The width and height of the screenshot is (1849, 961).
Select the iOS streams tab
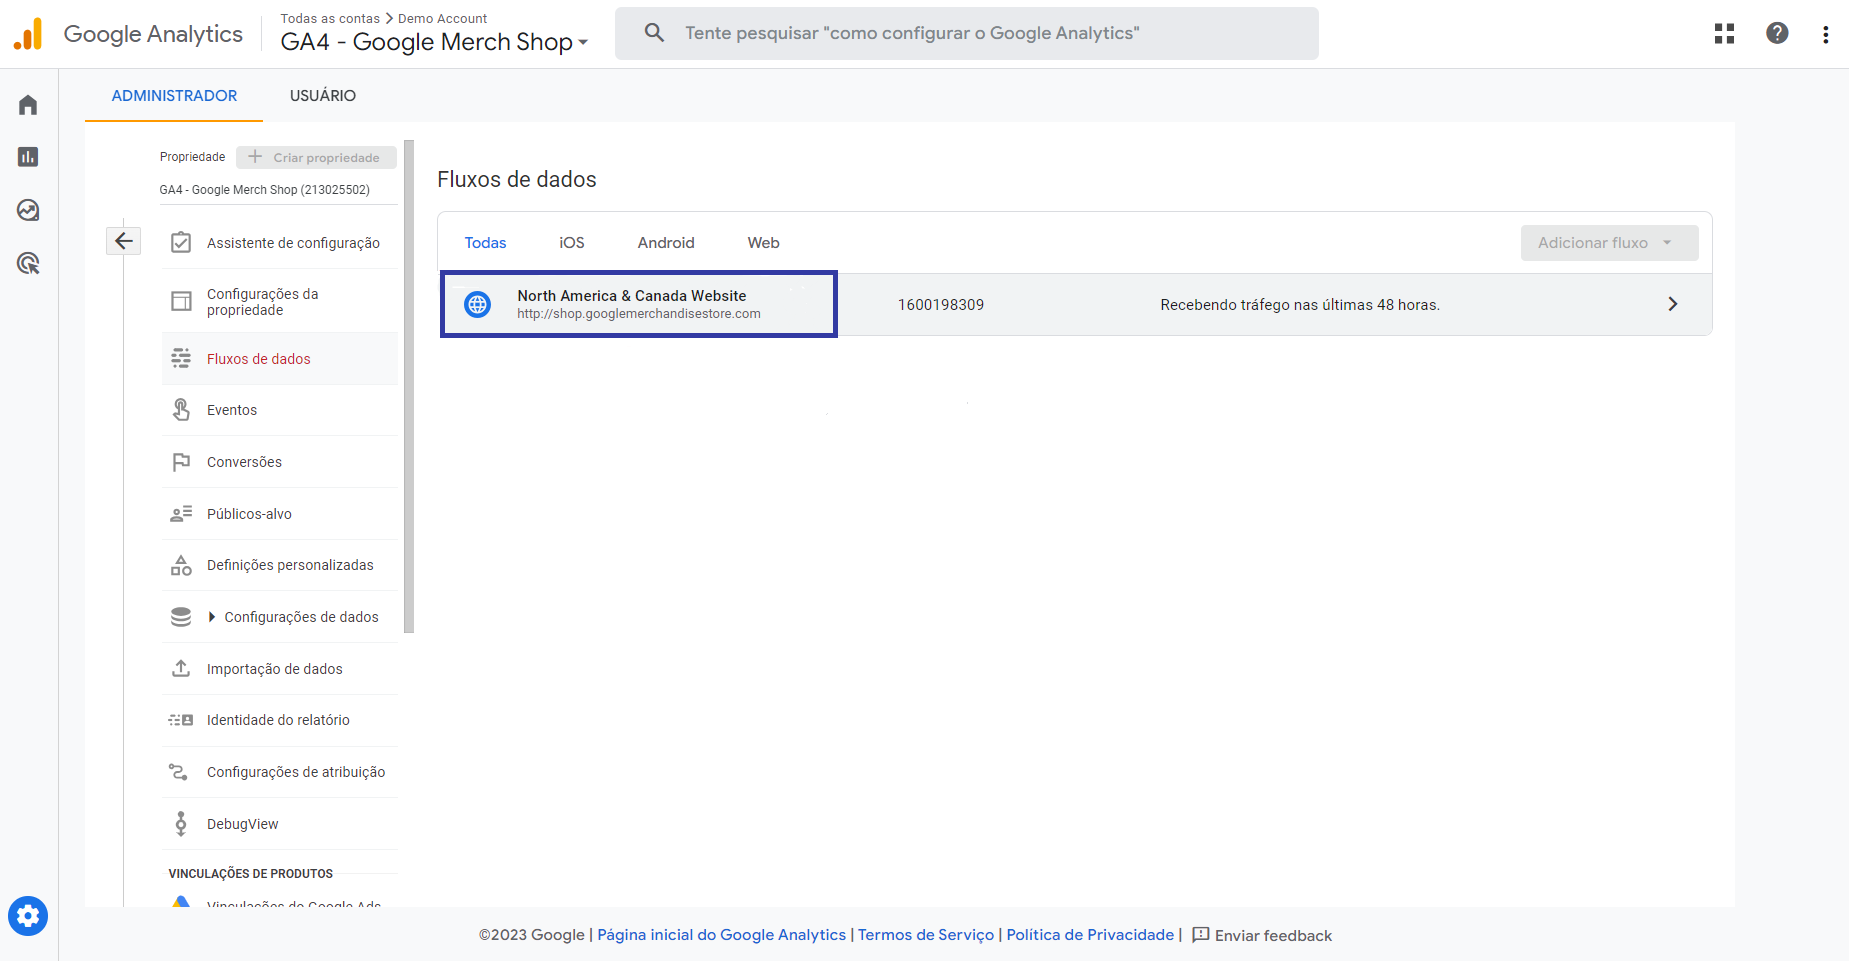(x=572, y=243)
